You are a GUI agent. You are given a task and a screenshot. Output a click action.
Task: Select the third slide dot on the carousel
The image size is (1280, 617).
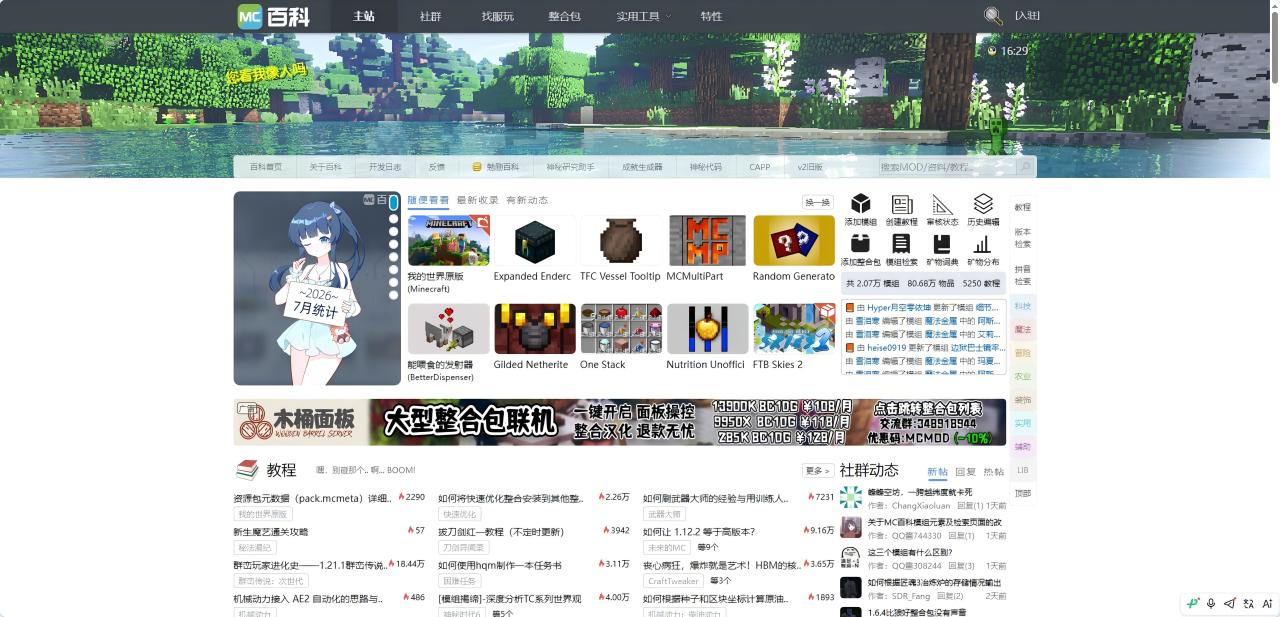coord(394,231)
